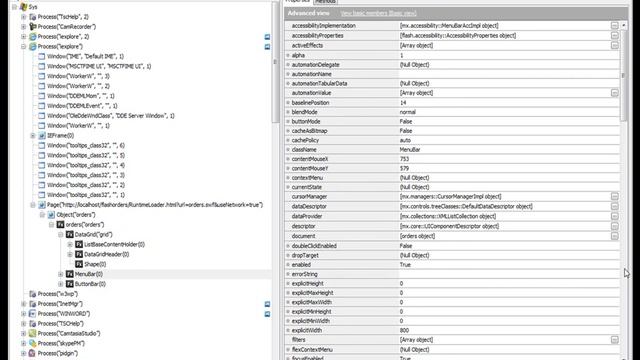Select the Window("tooltips_class32", "", 6) node
Screen dimensions: 640x360
(x=86, y=145)
